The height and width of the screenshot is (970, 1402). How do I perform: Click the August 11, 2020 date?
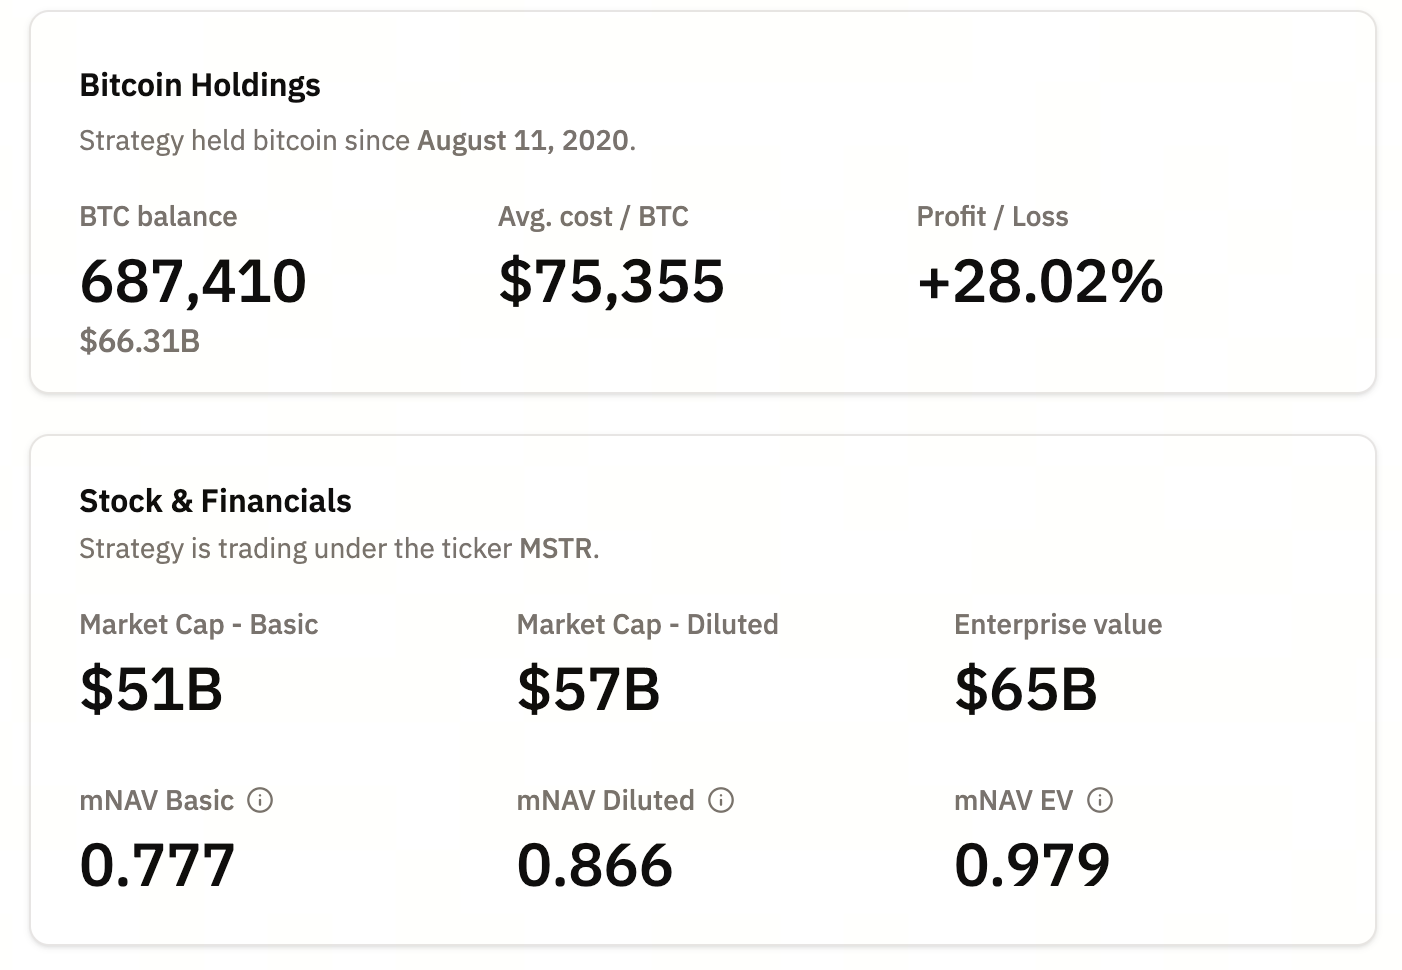tap(523, 140)
